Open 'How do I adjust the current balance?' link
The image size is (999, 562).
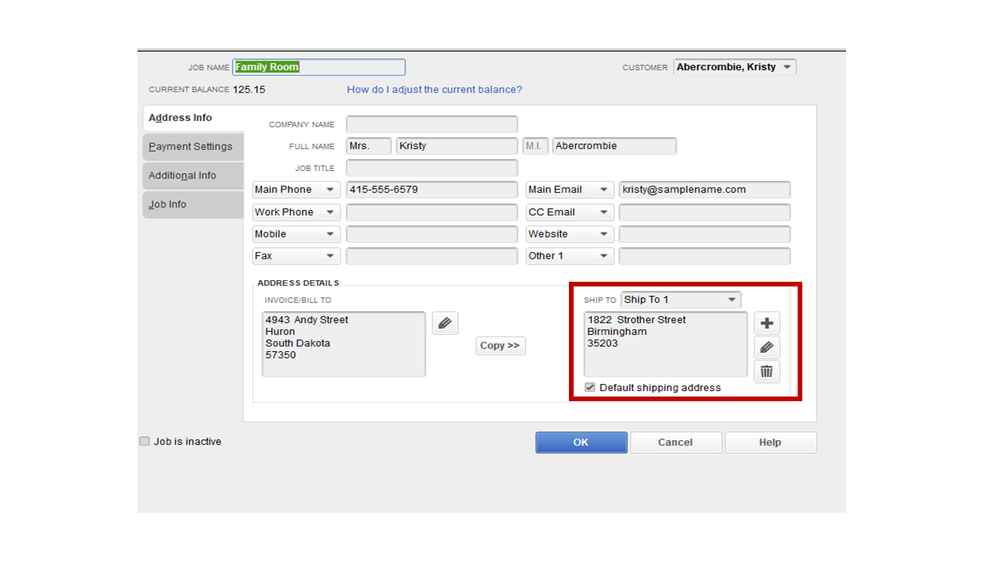434,90
